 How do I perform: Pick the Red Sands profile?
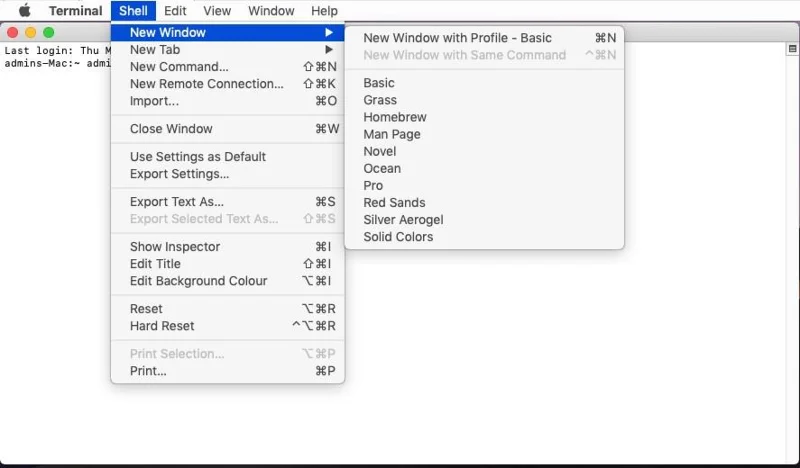coord(394,203)
